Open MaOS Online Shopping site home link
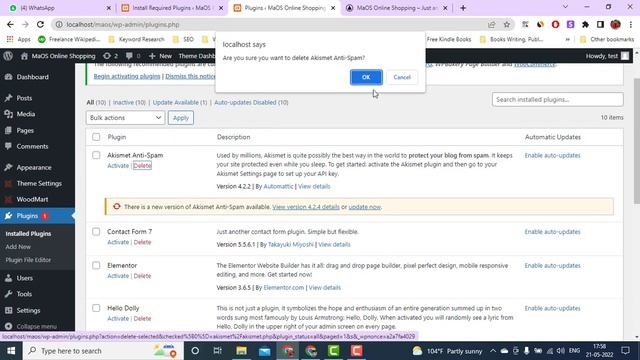This screenshot has width=640, height=360. [x=58, y=56]
